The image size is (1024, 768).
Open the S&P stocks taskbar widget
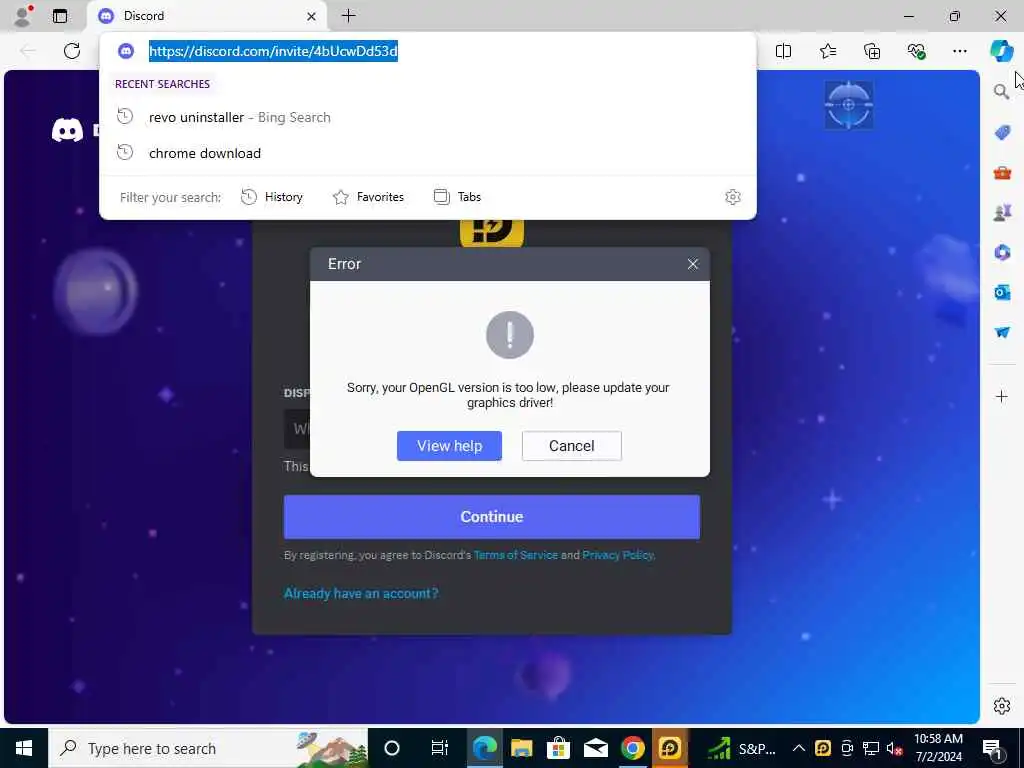coord(742,748)
